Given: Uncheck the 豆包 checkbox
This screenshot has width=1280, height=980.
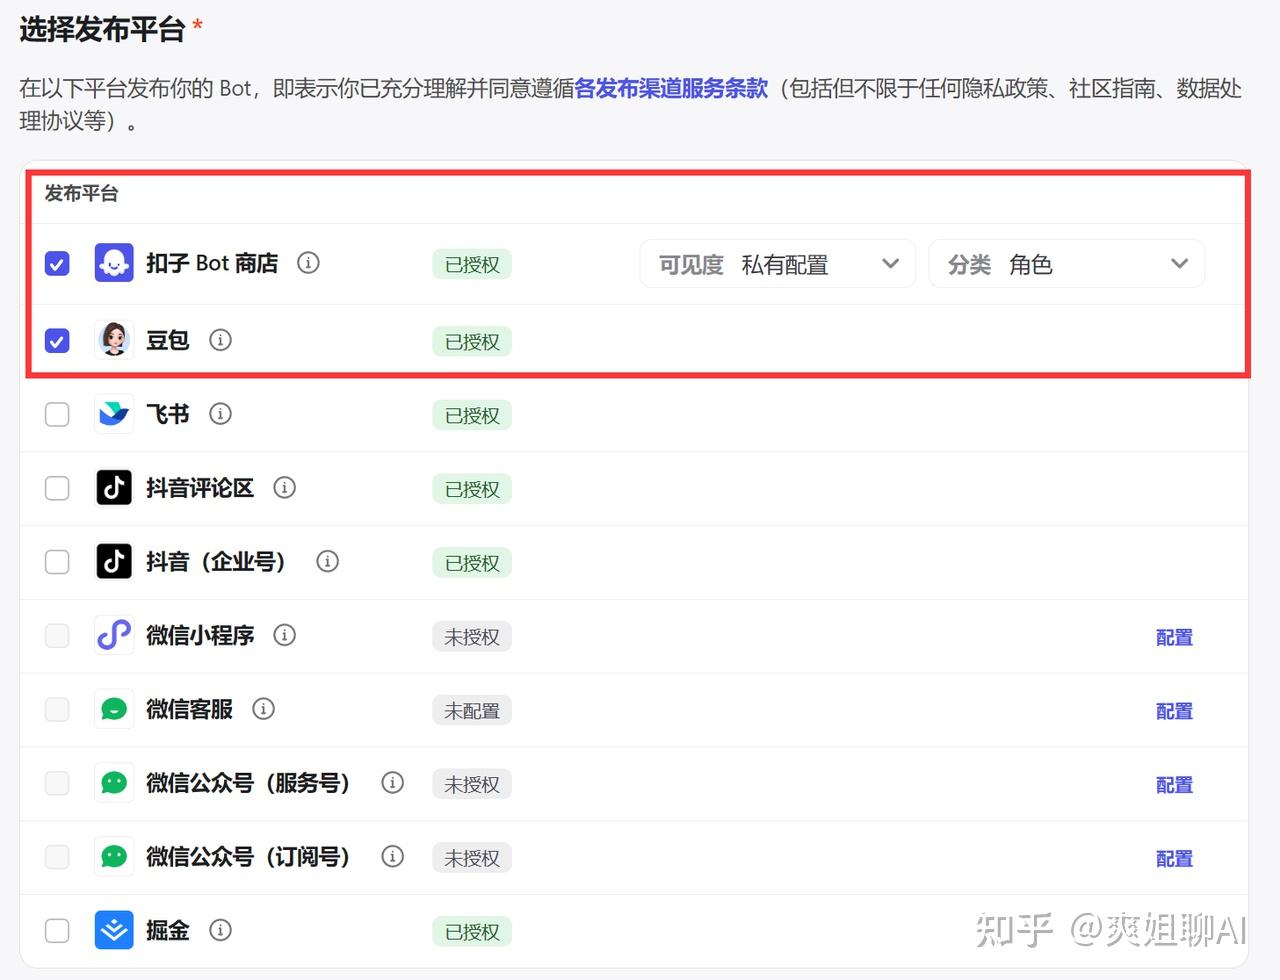Looking at the screenshot, I should (x=57, y=341).
